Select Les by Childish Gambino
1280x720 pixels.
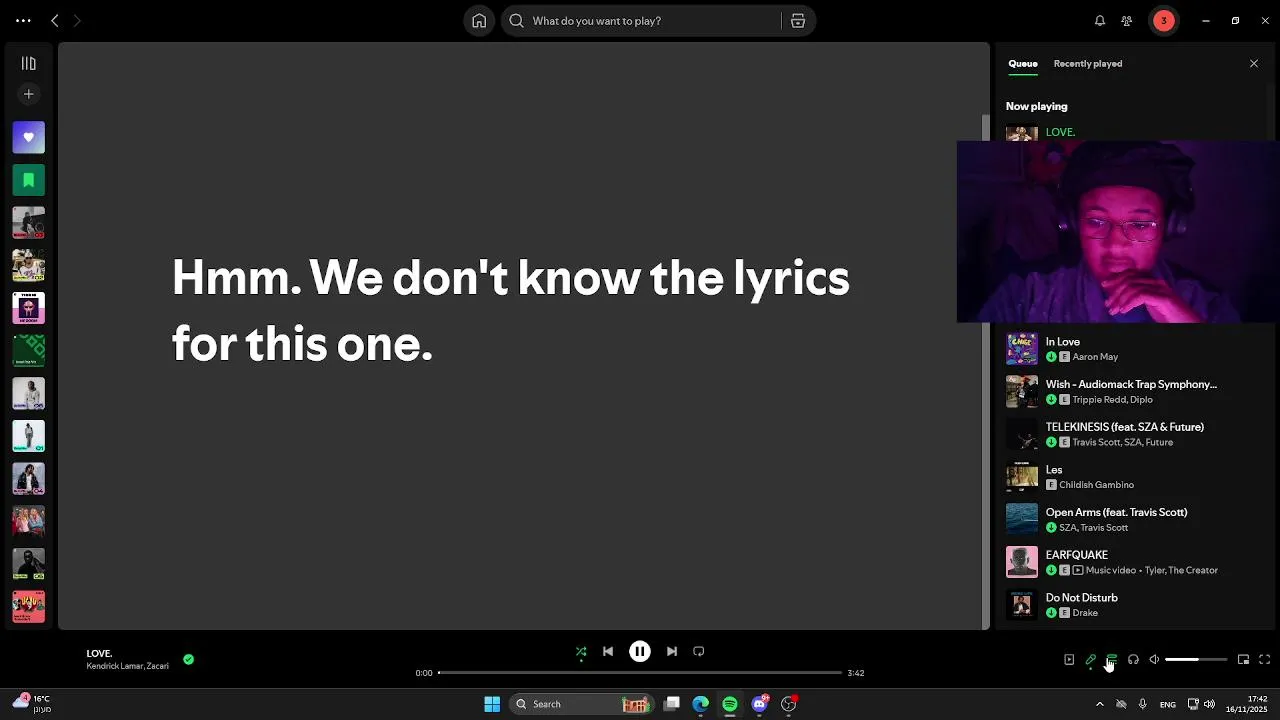coord(1132,477)
